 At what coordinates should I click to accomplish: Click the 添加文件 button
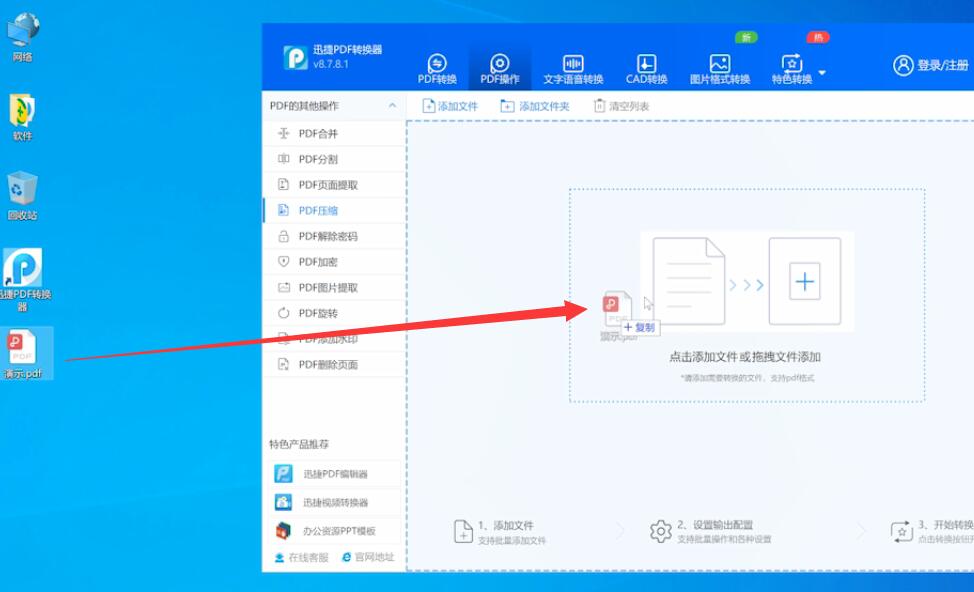coord(450,106)
